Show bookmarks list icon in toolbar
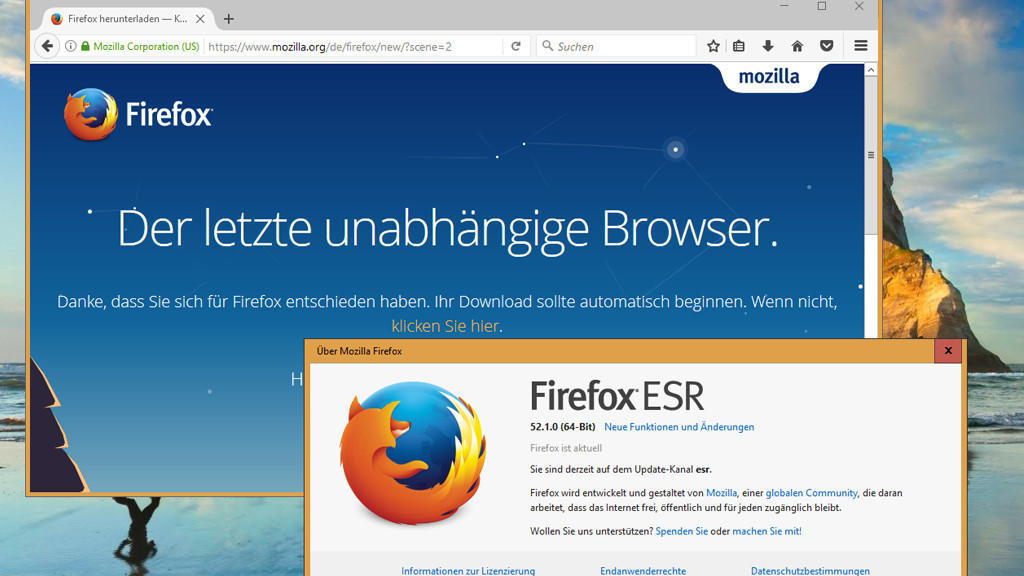 coord(739,46)
